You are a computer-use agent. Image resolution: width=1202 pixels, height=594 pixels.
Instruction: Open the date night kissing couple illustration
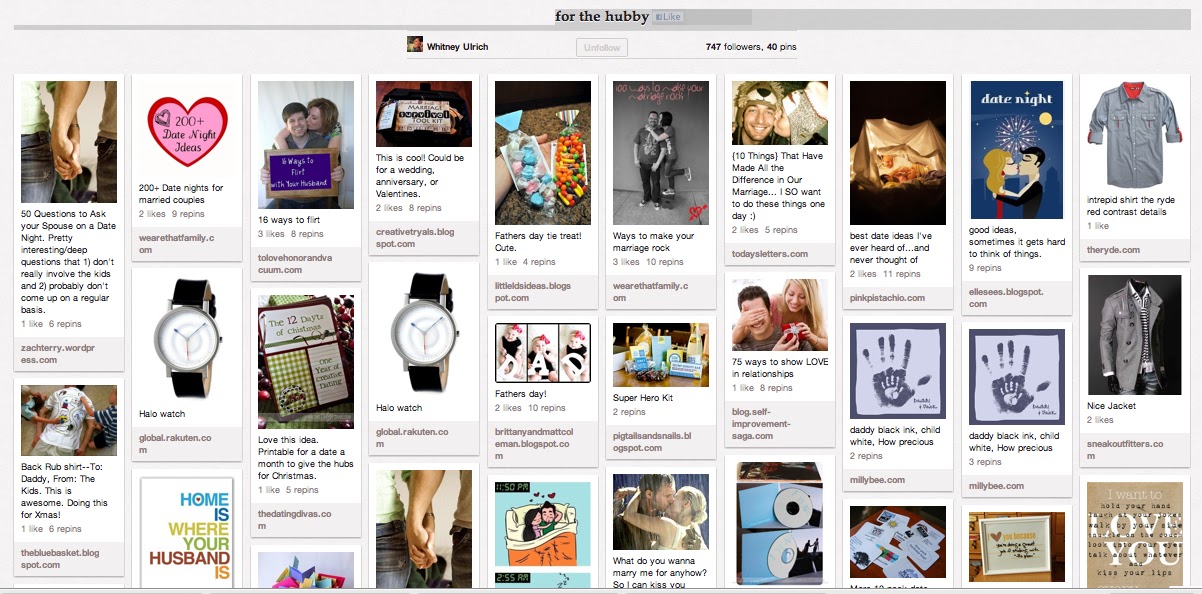click(1015, 150)
